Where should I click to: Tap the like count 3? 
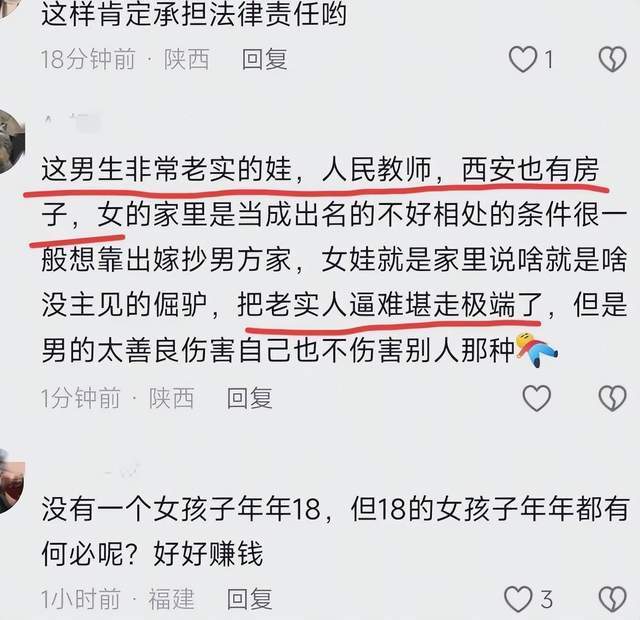point(547,599)
